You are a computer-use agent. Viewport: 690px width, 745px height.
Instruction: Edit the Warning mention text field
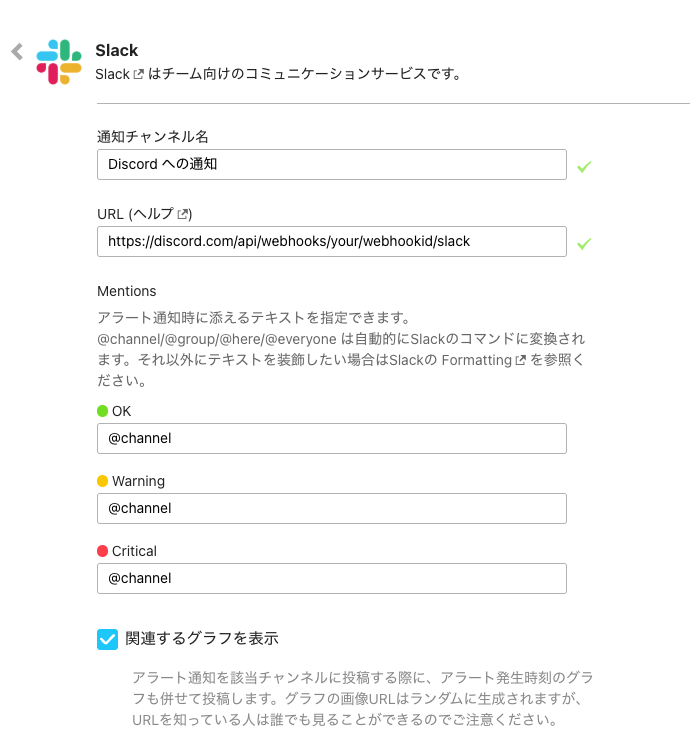[332, 509]
